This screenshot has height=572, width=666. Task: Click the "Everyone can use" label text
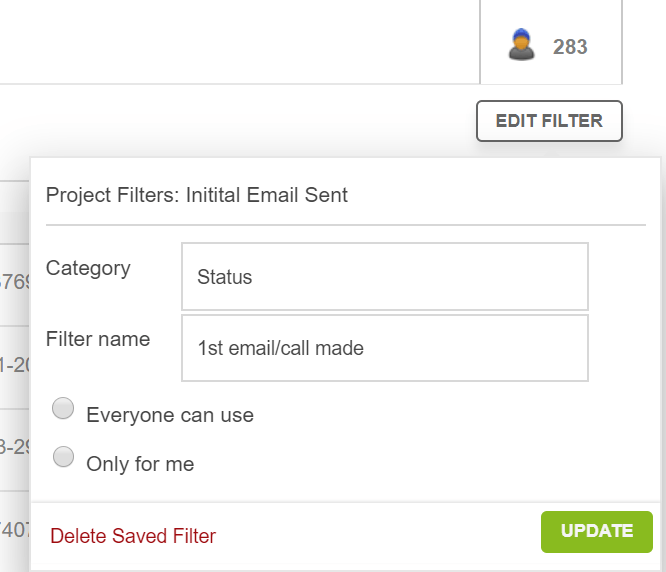pyautogui.click(x=170, y=415)
